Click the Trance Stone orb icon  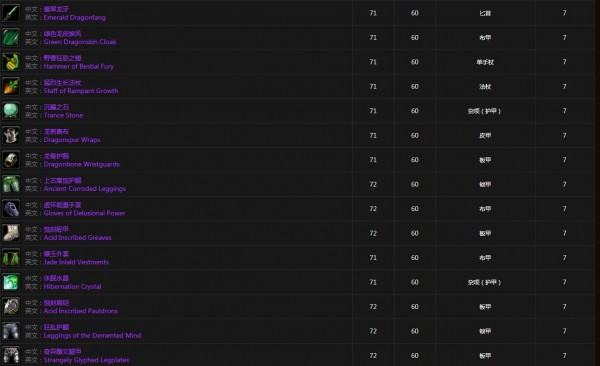coord(11,111)
